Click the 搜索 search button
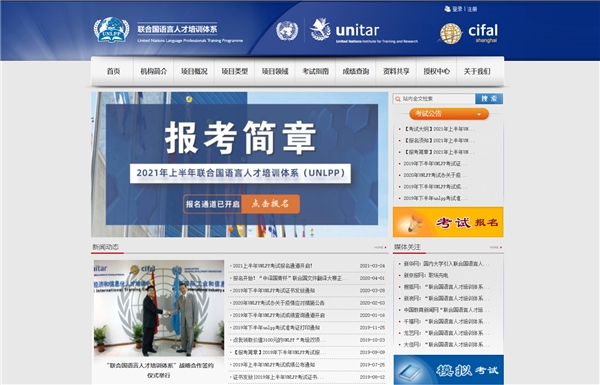 click(489, 99)
